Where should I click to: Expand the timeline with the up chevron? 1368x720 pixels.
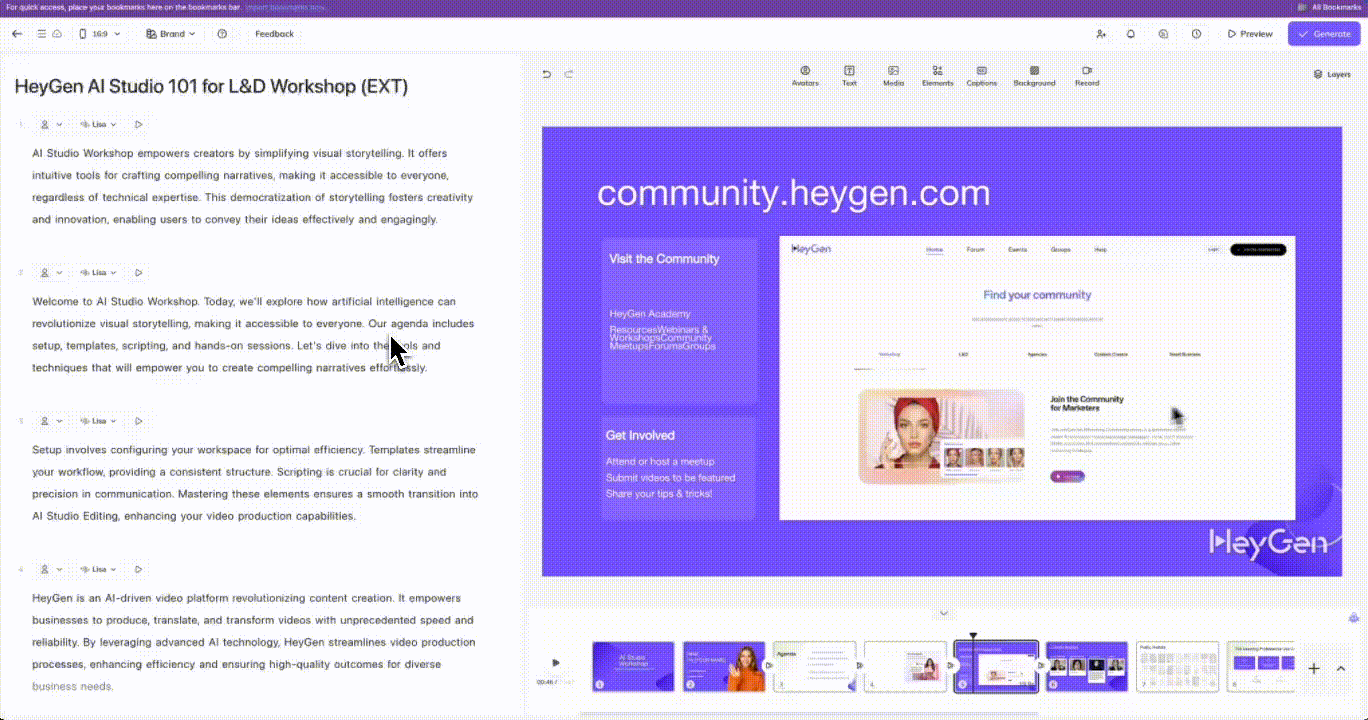tap(1341, 668)
